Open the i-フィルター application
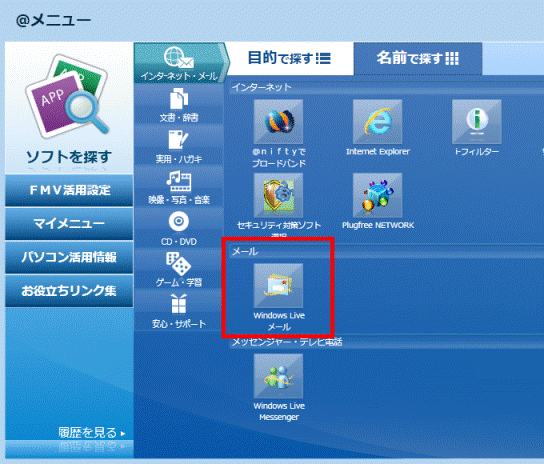 (x=477, y=122)
